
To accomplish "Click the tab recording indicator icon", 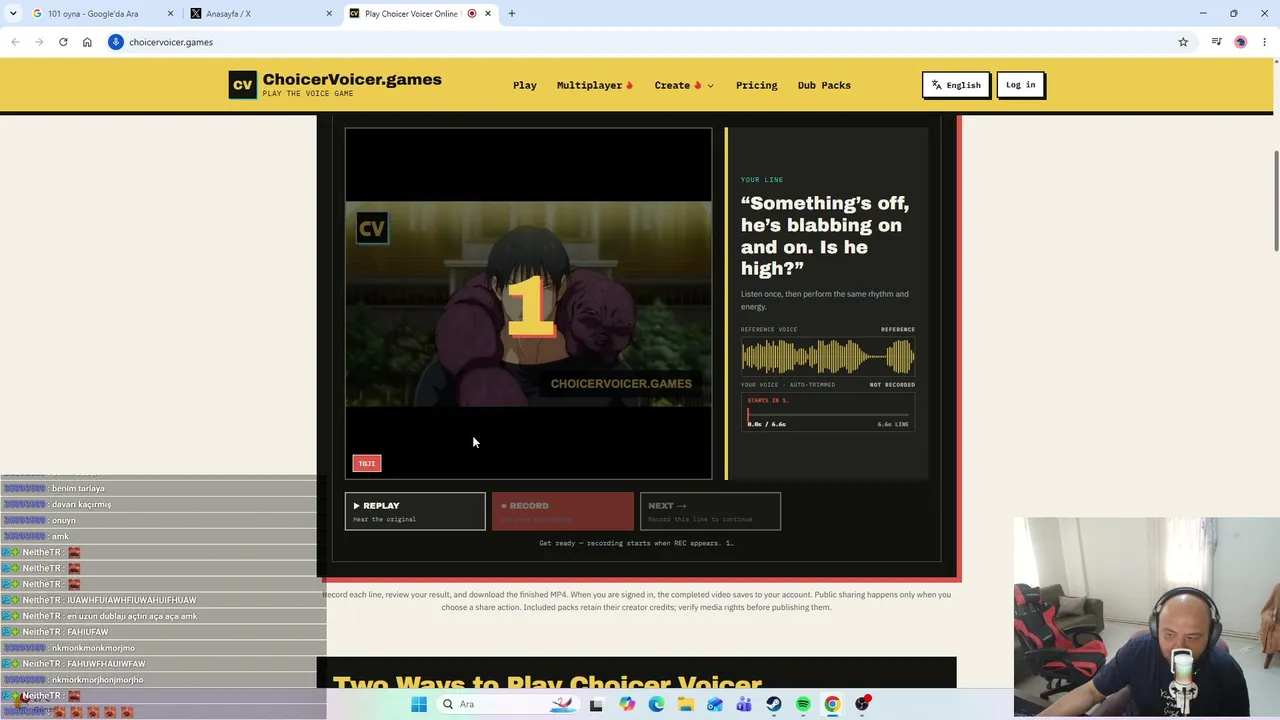I will point(472,14).
